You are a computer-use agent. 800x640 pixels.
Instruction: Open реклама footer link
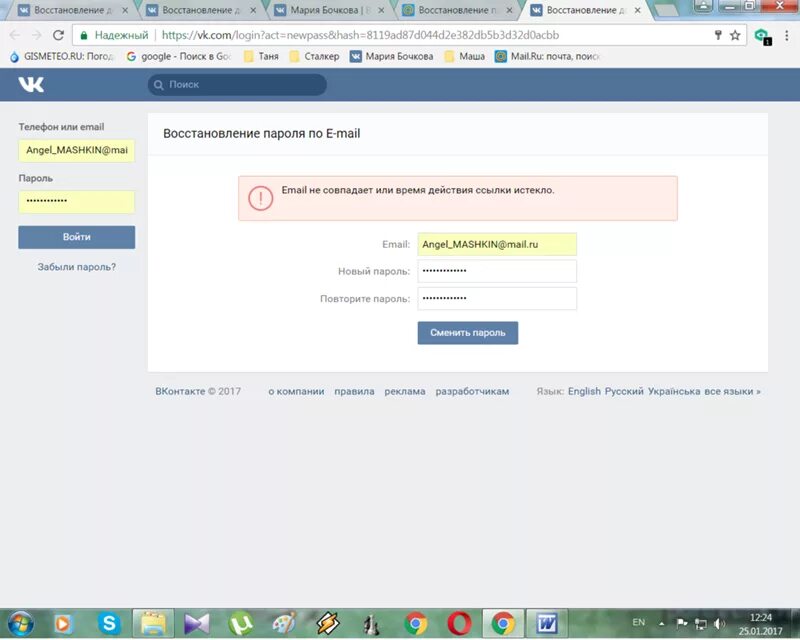(x=405, y=391)
